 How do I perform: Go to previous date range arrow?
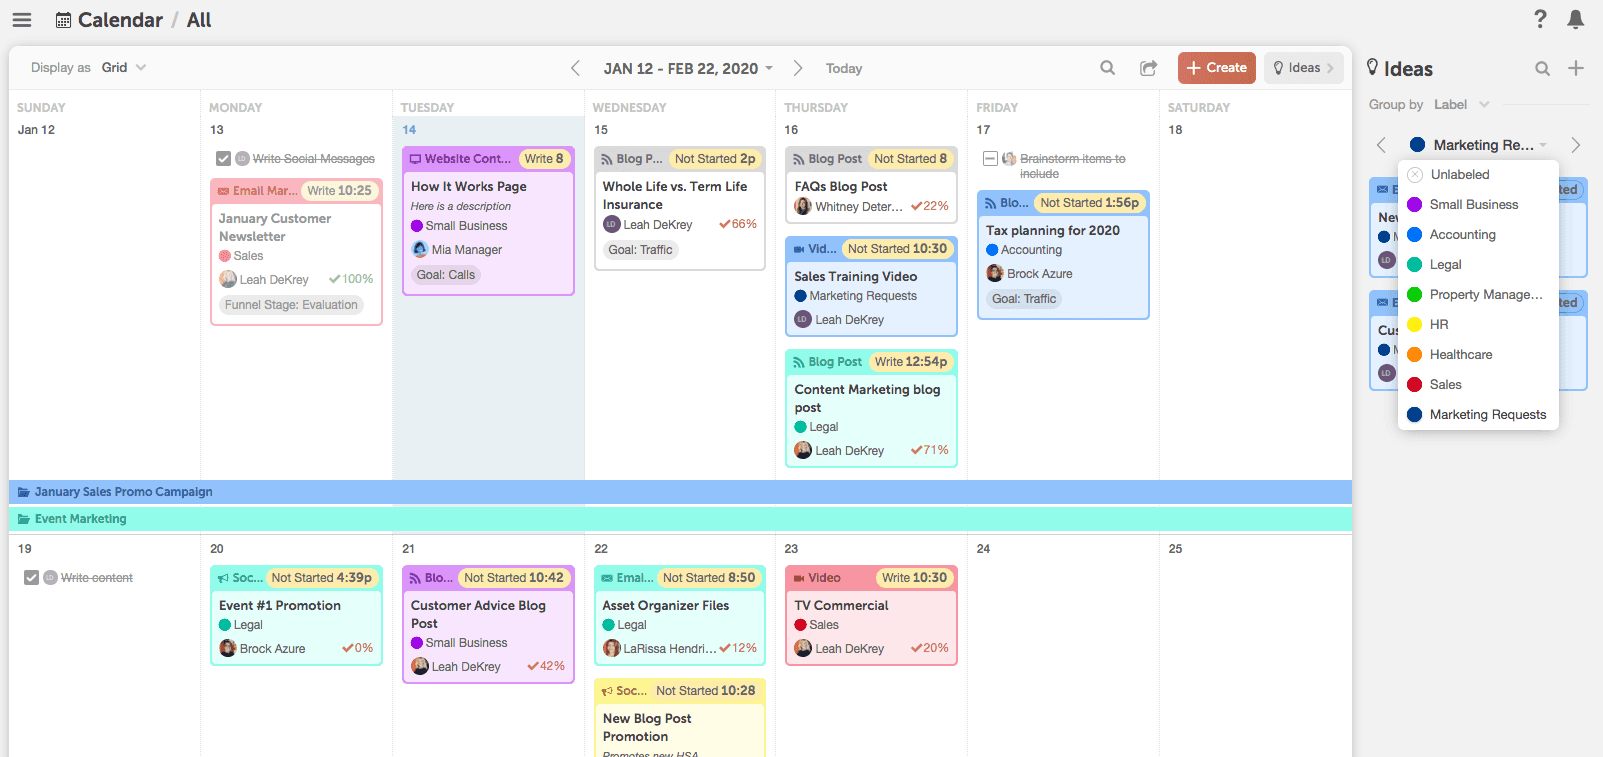575,68
